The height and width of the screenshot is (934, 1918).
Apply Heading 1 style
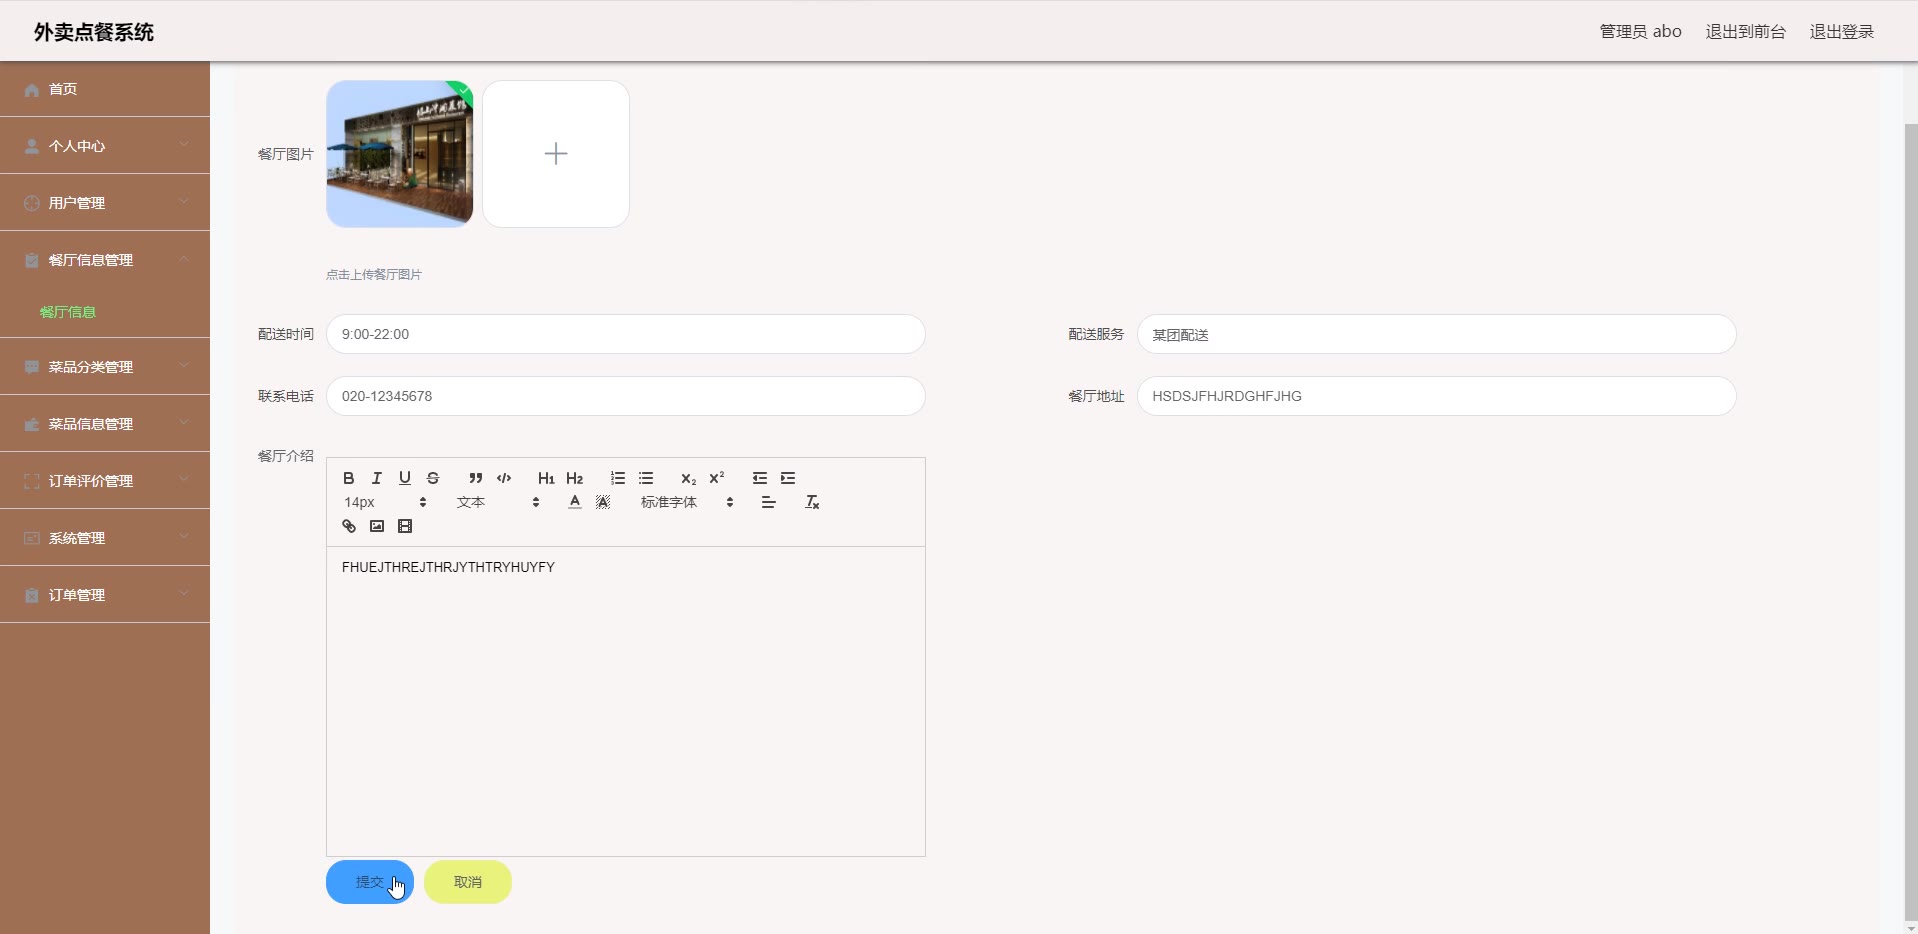(x=546, y=478)
